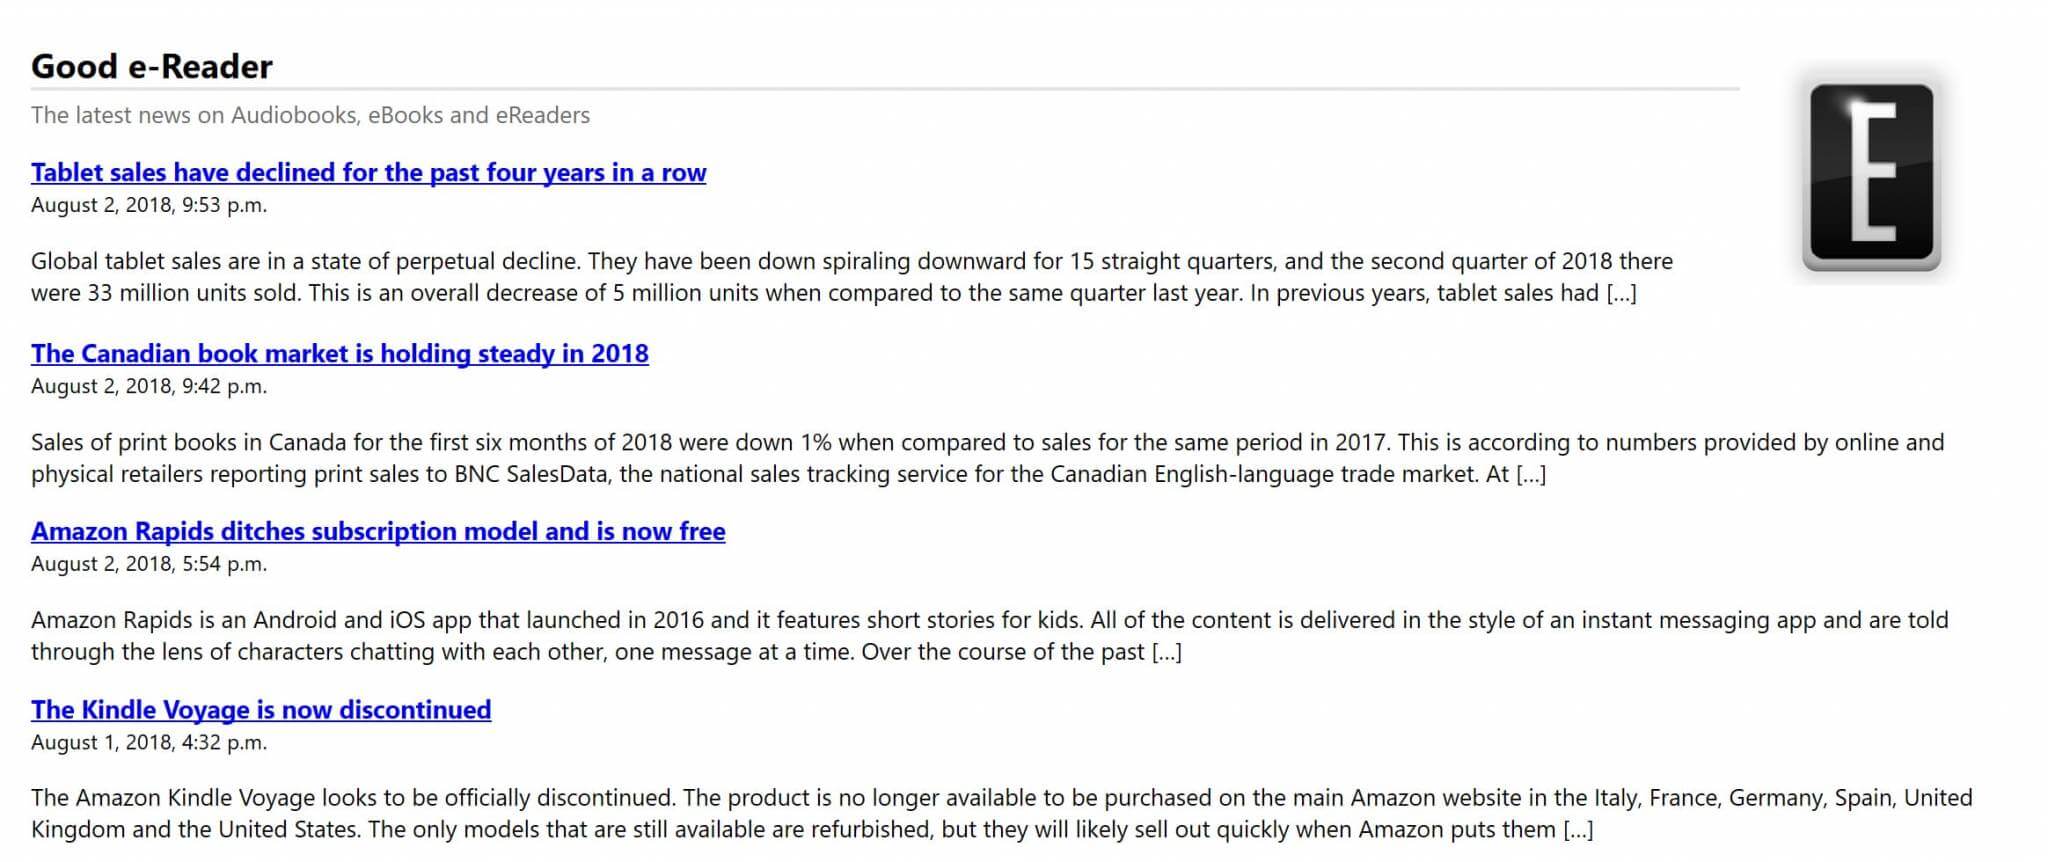The width and height of the screenshot is (2048, 862).
Task: Click the ellipsis after "tablet sales had"
Action: tap(1621, 293)
